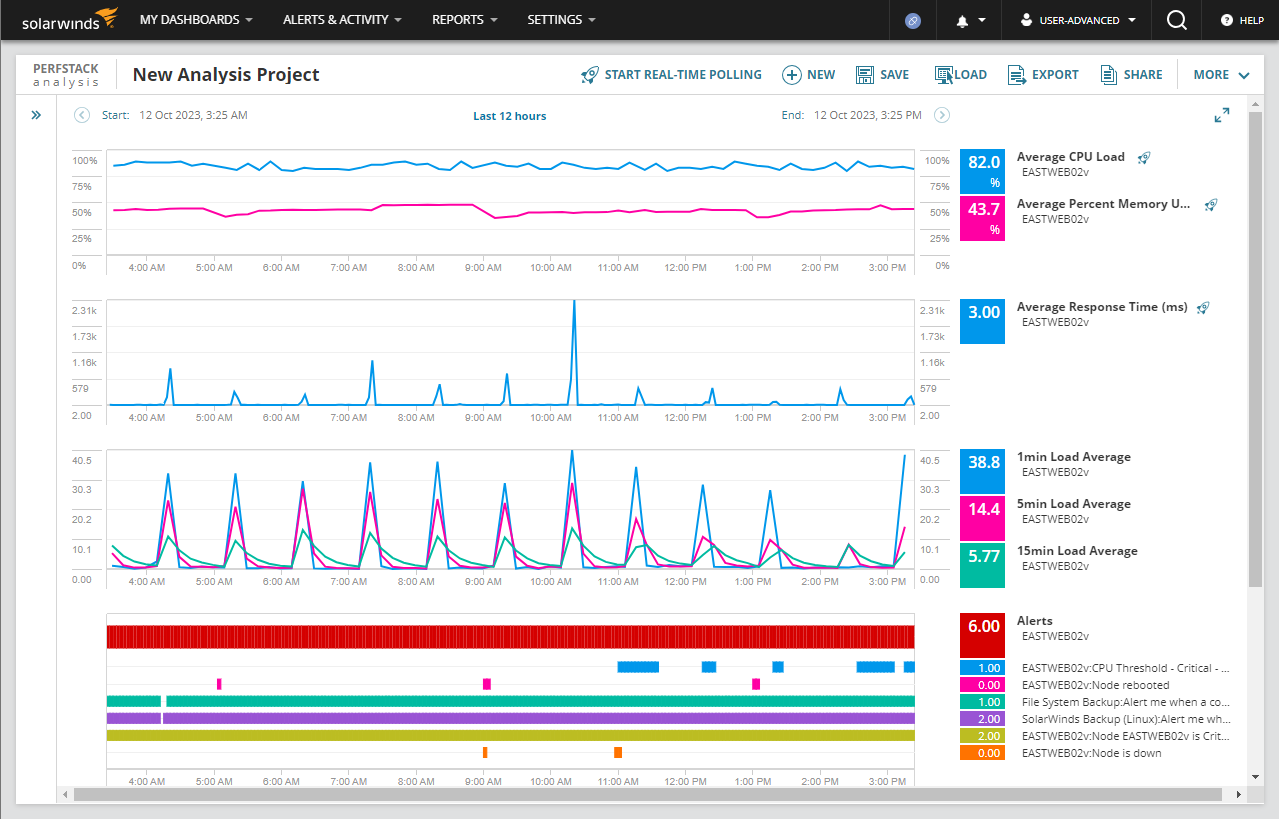
Task: Expand the metric palette with double chevron
Action: point(36,115)
